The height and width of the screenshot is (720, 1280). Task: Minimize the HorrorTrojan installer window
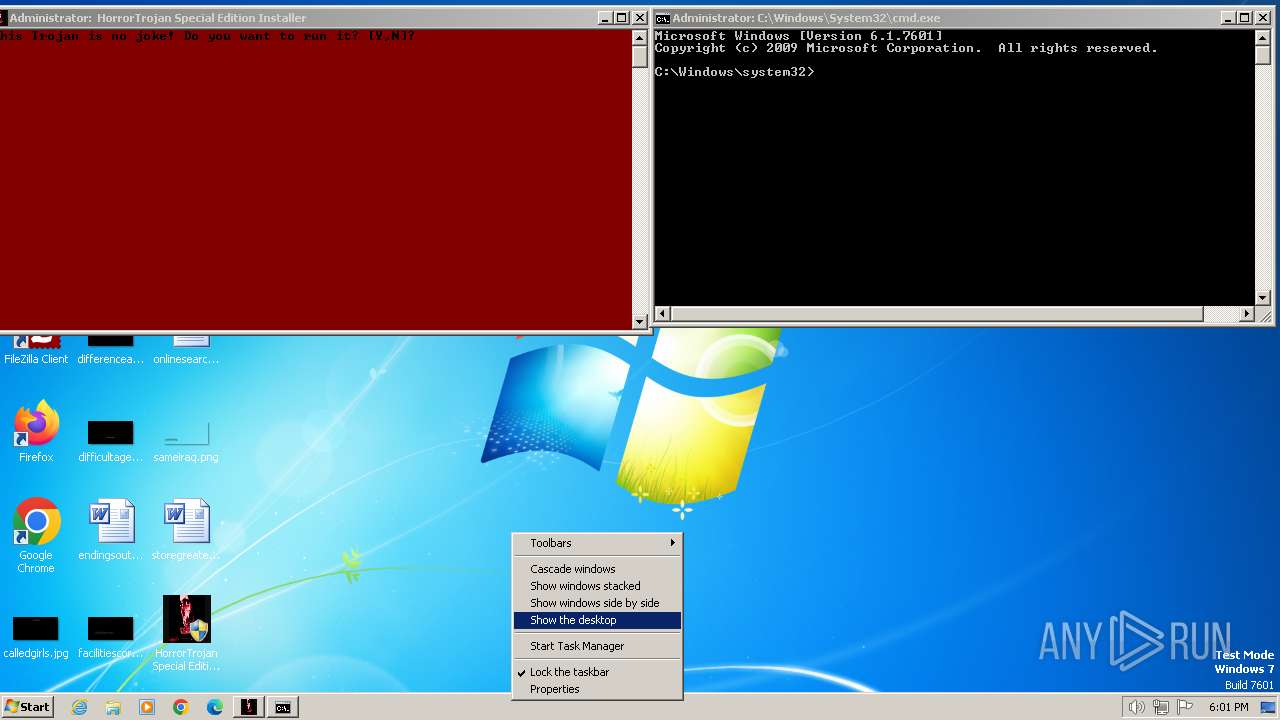[x=605, y=18]
